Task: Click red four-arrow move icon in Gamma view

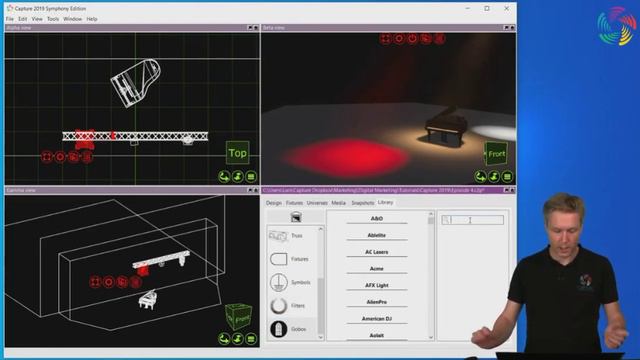Action: pos(95,282)
